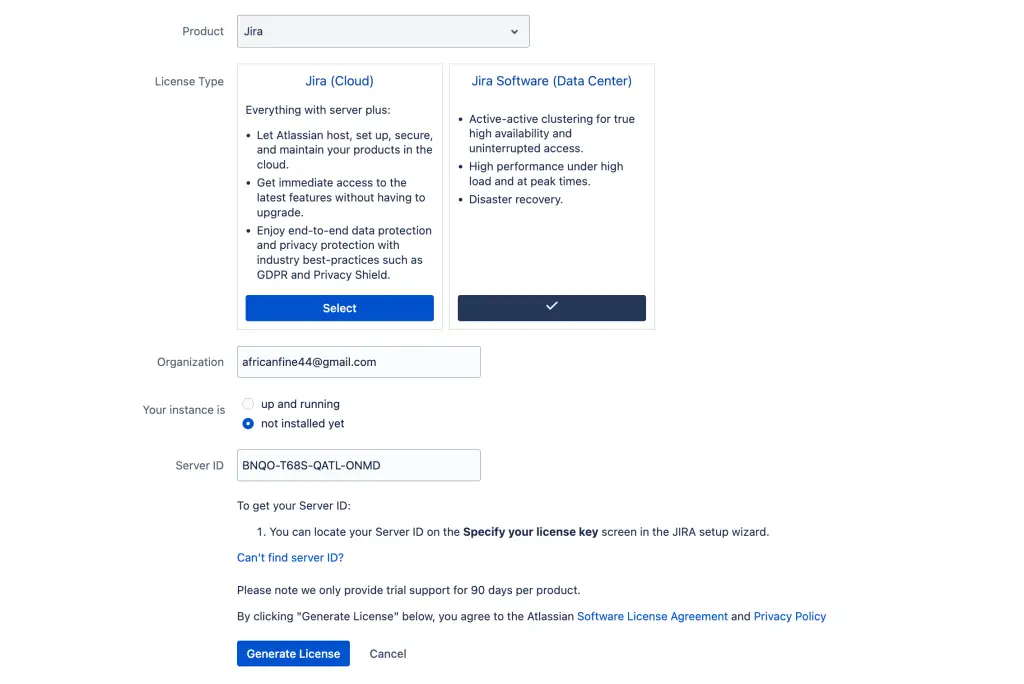Image resolution: width=1024 pixels, height=684 pixels.
Task: Open the Software License Agreement
Action: (x=652, y=616)
